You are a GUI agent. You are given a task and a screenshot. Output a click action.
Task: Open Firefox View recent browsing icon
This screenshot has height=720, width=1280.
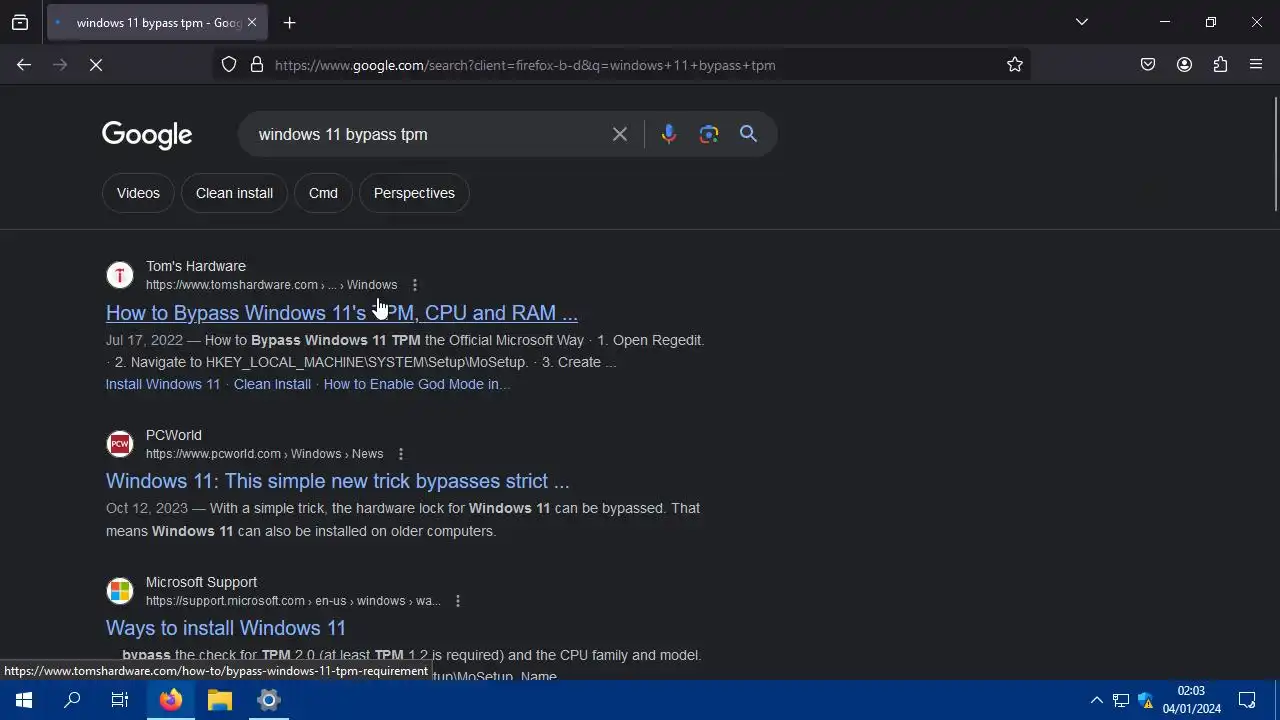click(20, 22)
